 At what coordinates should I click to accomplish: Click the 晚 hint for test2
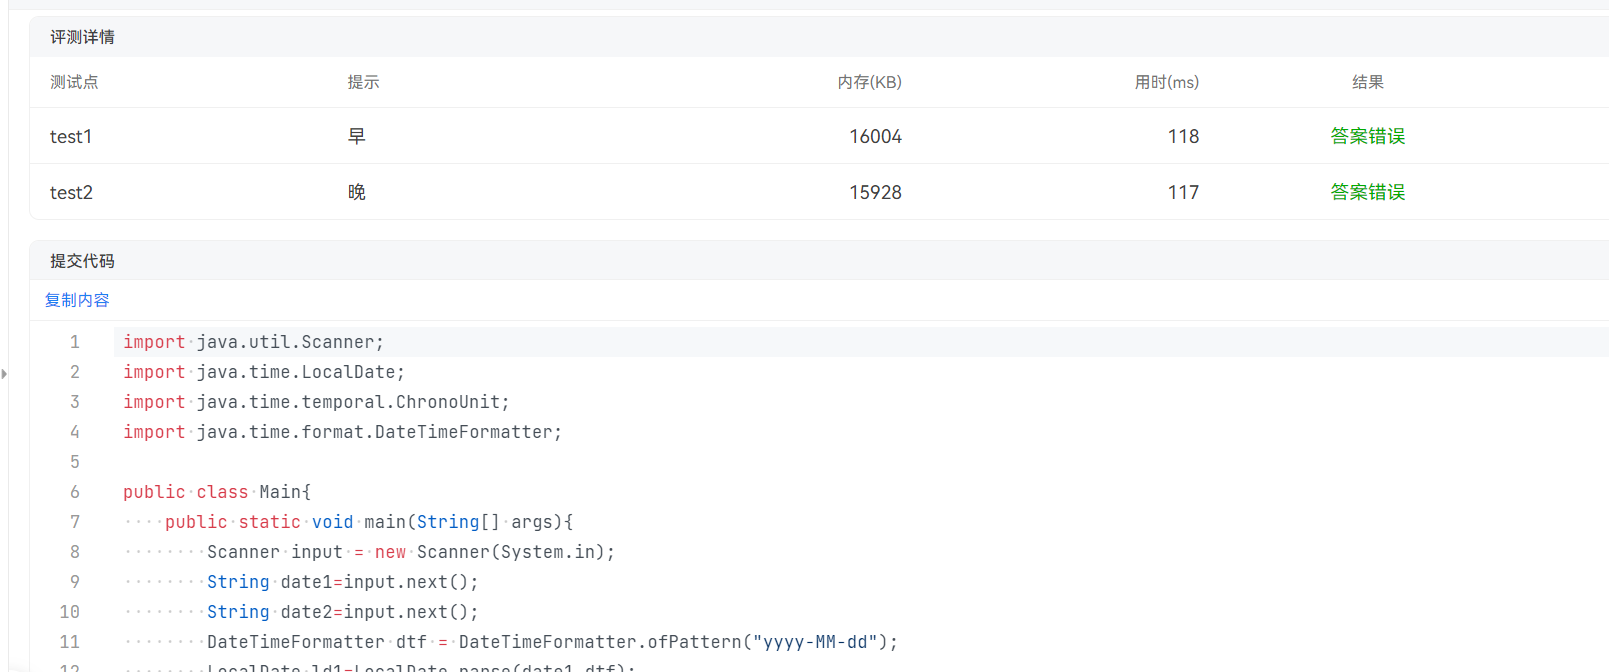(356, 192)
